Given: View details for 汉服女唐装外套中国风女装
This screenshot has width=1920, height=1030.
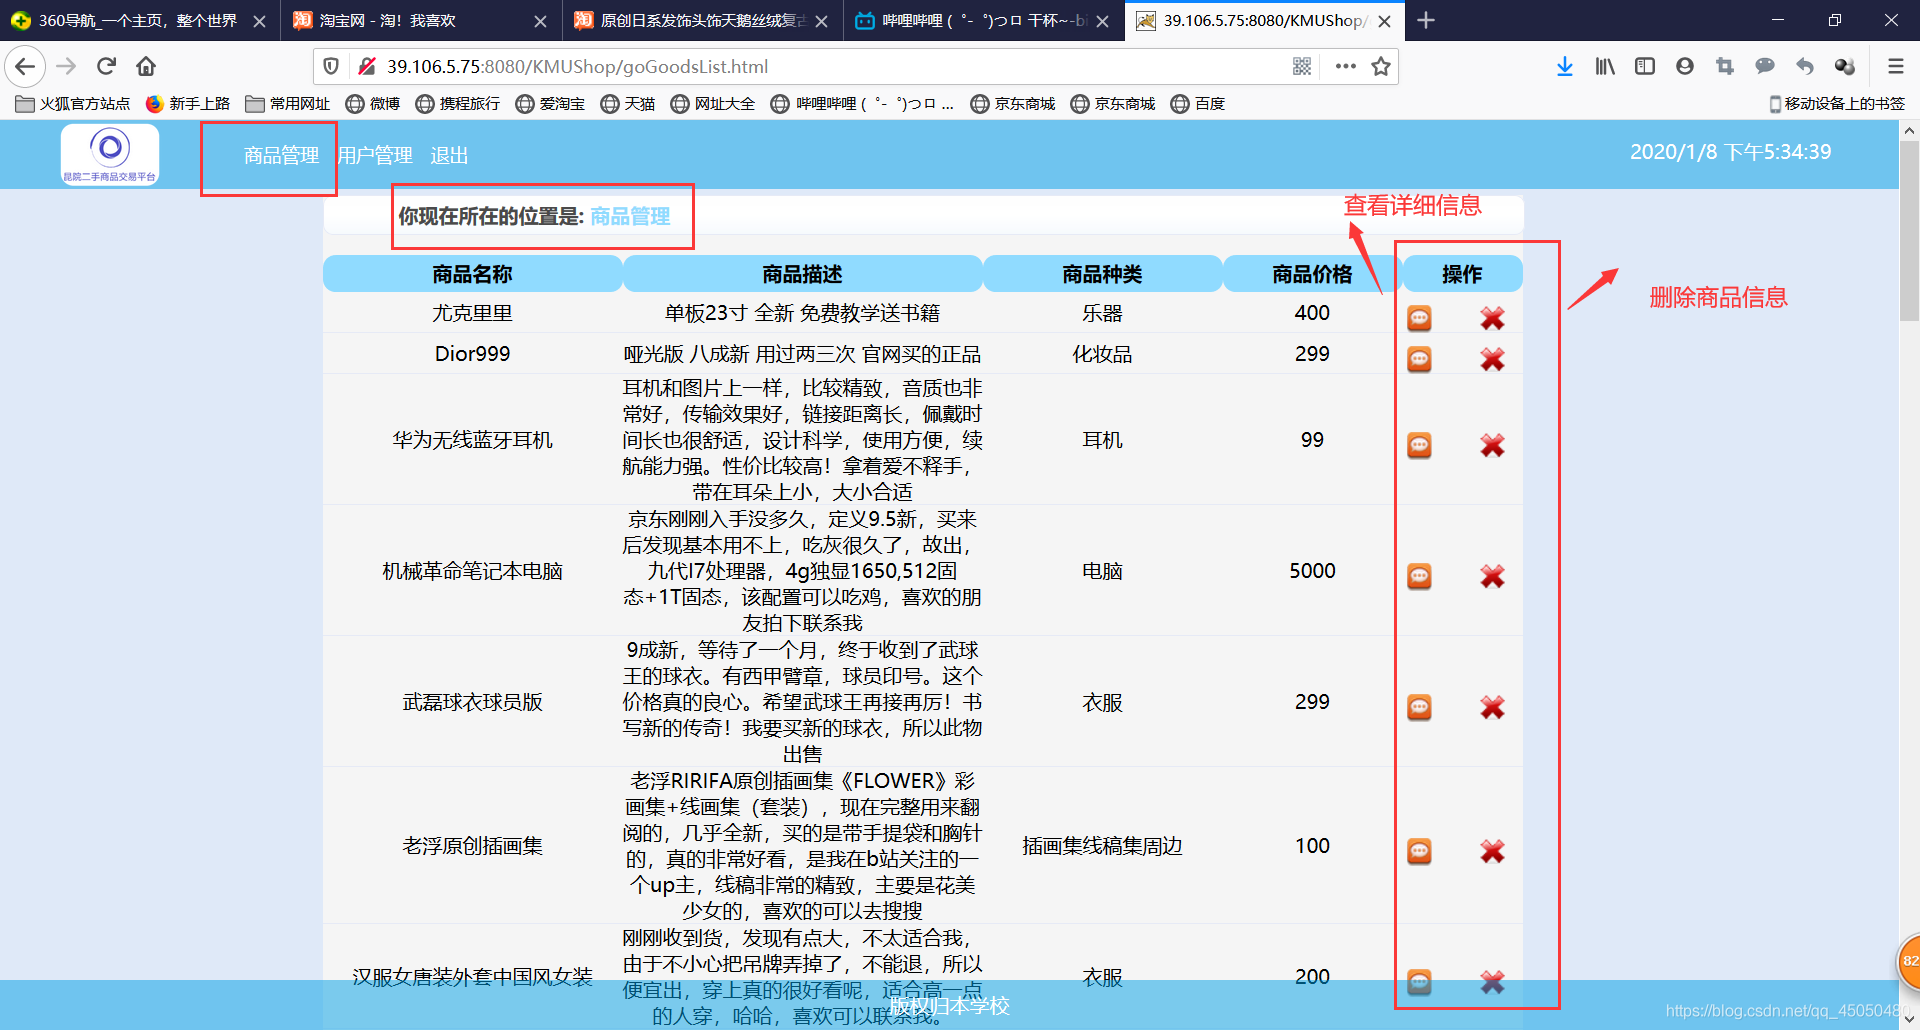Looking at the screenshot, I should 1419,982.
